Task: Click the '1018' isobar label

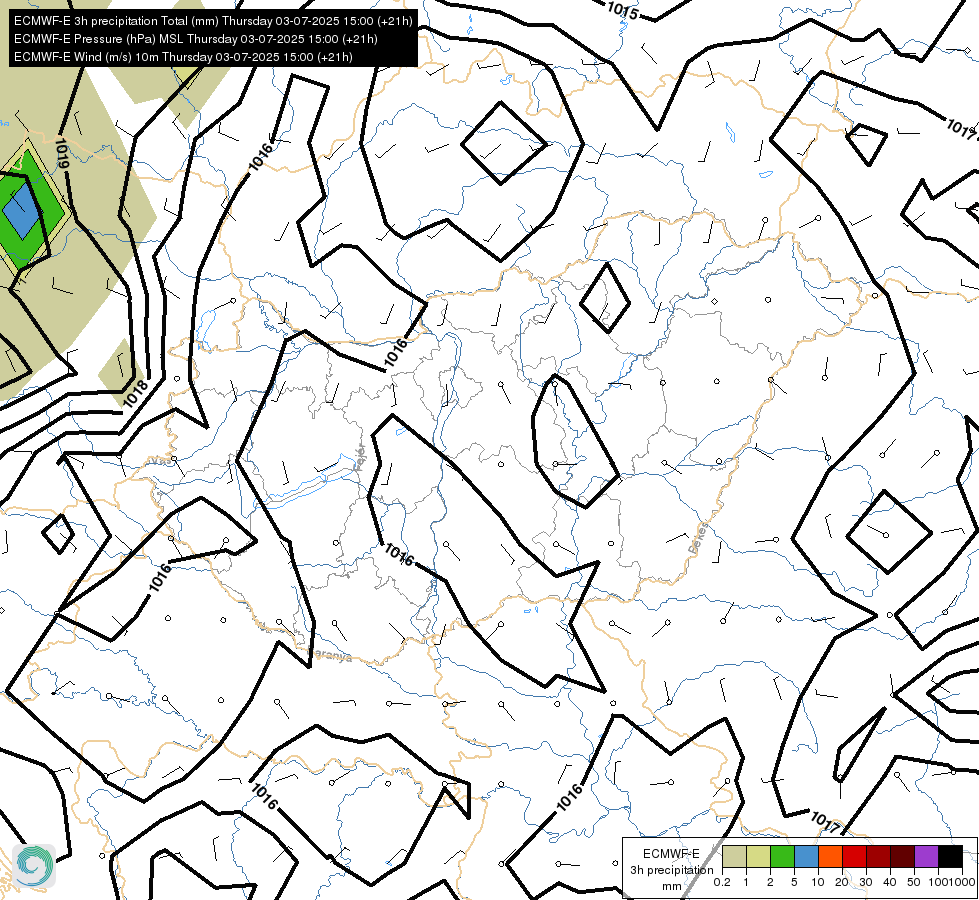Action: (135, 394)
